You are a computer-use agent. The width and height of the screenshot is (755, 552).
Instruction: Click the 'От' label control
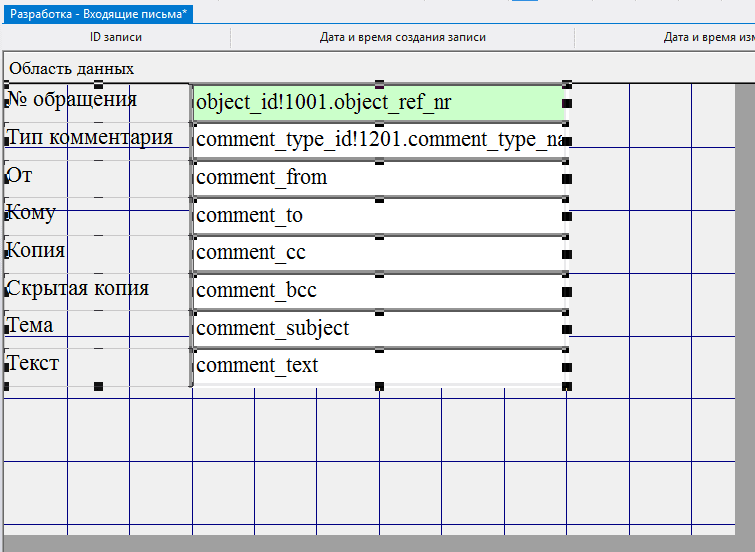click(20, 175)
